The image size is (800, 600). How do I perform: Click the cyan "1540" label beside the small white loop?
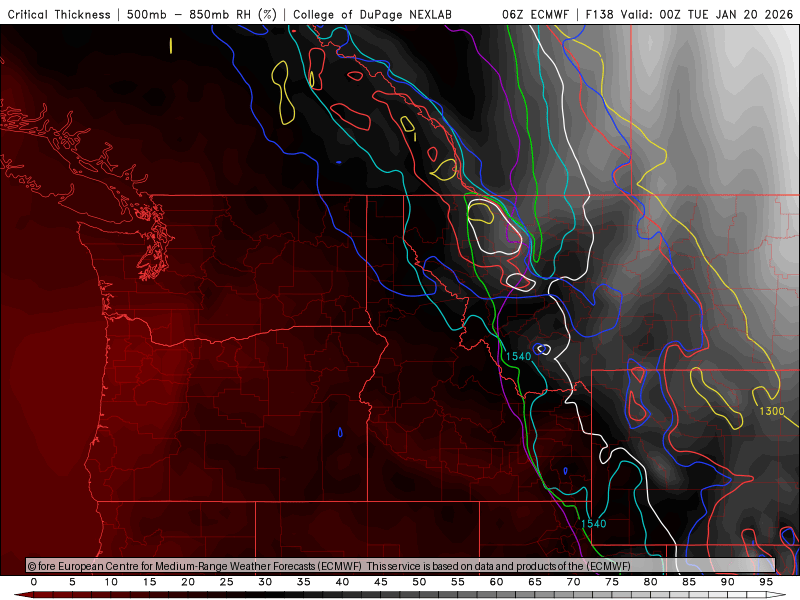point(518,357)
